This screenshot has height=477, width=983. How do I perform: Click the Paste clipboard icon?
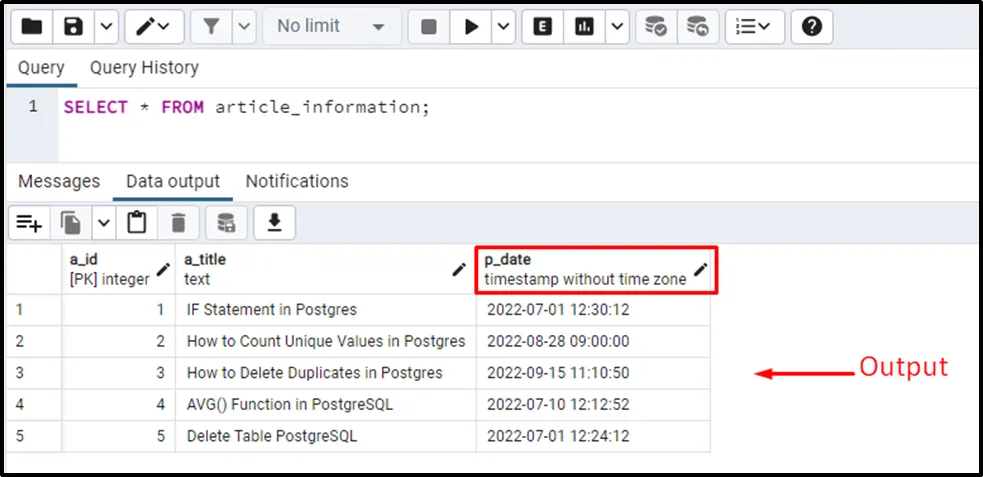pyautogui.click(x=137, y=223)
